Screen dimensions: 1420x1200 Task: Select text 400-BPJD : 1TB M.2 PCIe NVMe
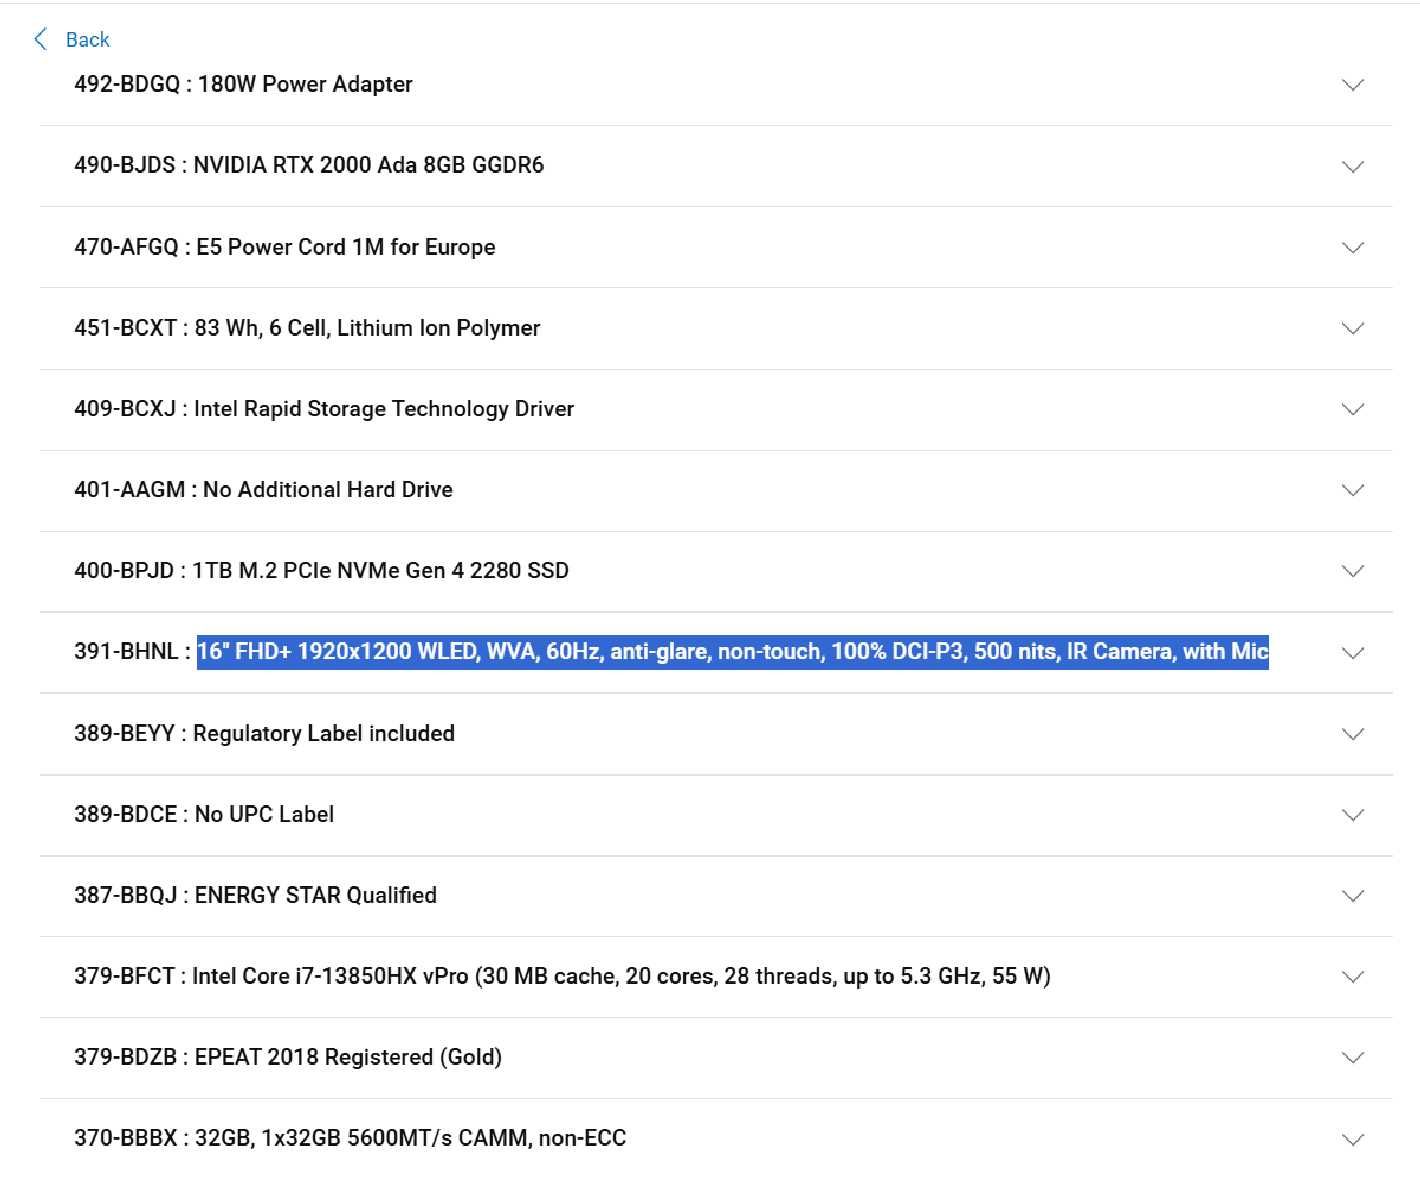pyautogui.click(x=321, y=571)
